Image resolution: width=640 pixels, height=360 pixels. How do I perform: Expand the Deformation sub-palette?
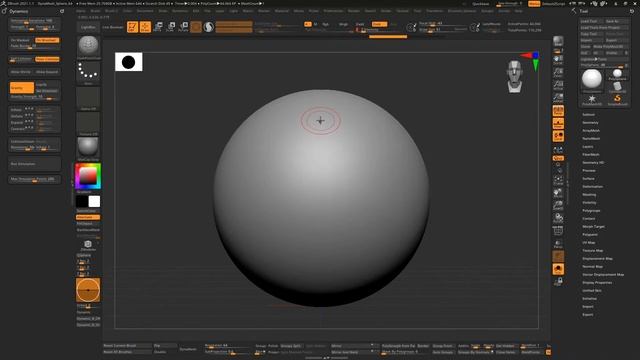pos(593,187)
